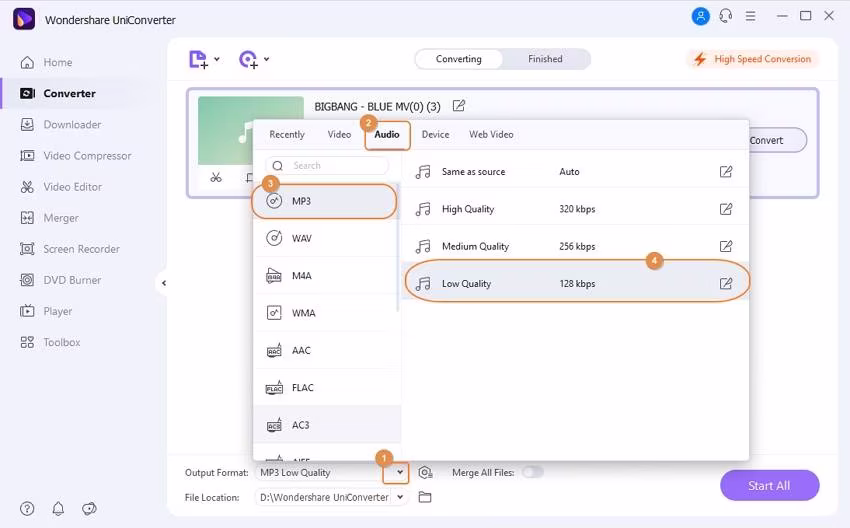Viewport: 850px width, 528px height.
Task: Choose M4A format
Action: [x=325, y=276]
